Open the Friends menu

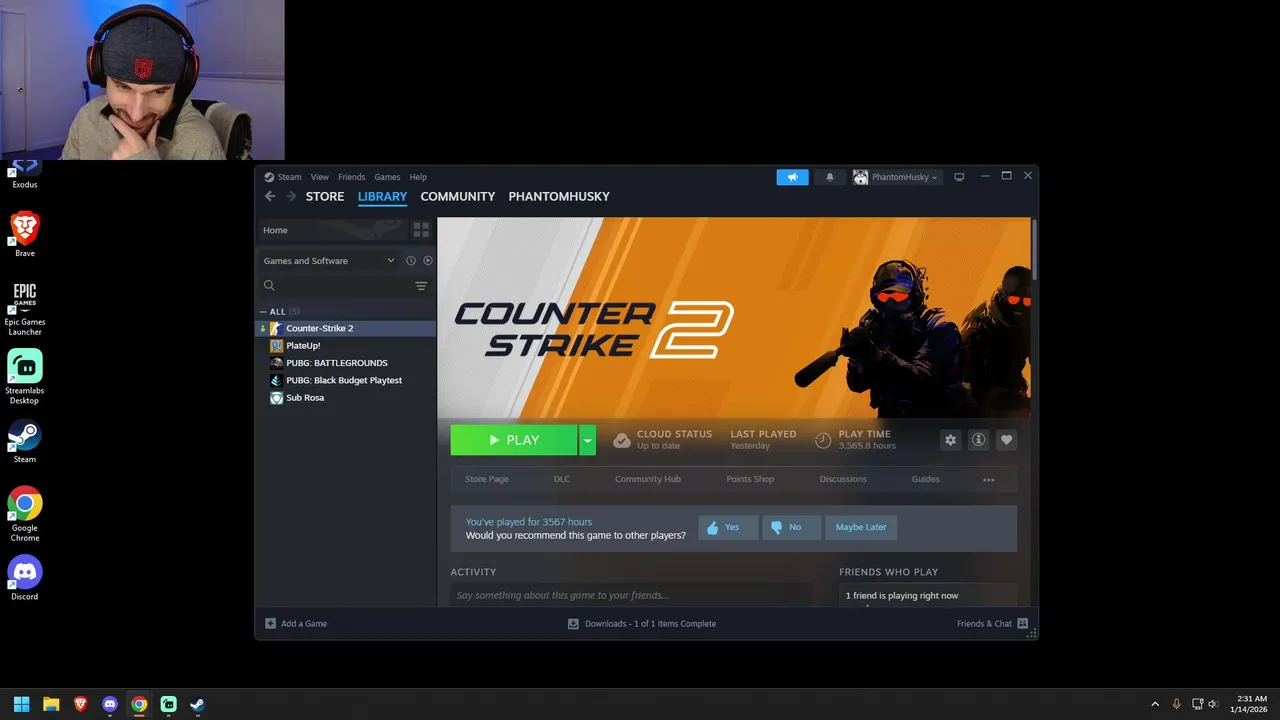pyautogui.click(x=352, y=177)
